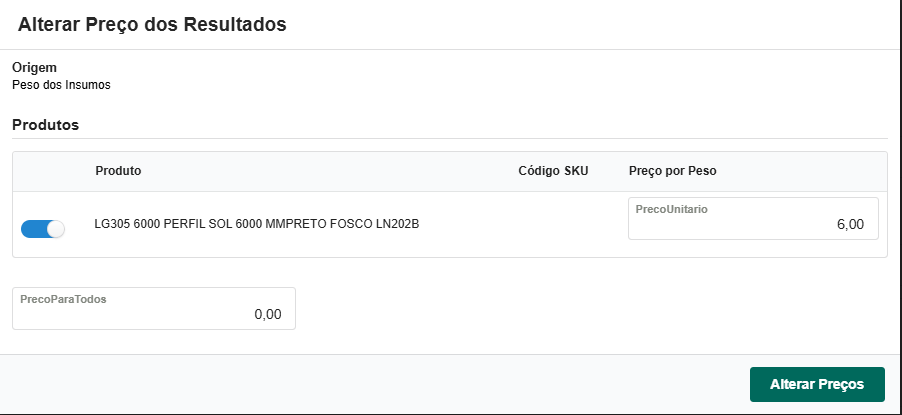Viewport: 902px width, 415px height.
Task: Focus the PrecoUnitario input field
Action: [753, 225]
